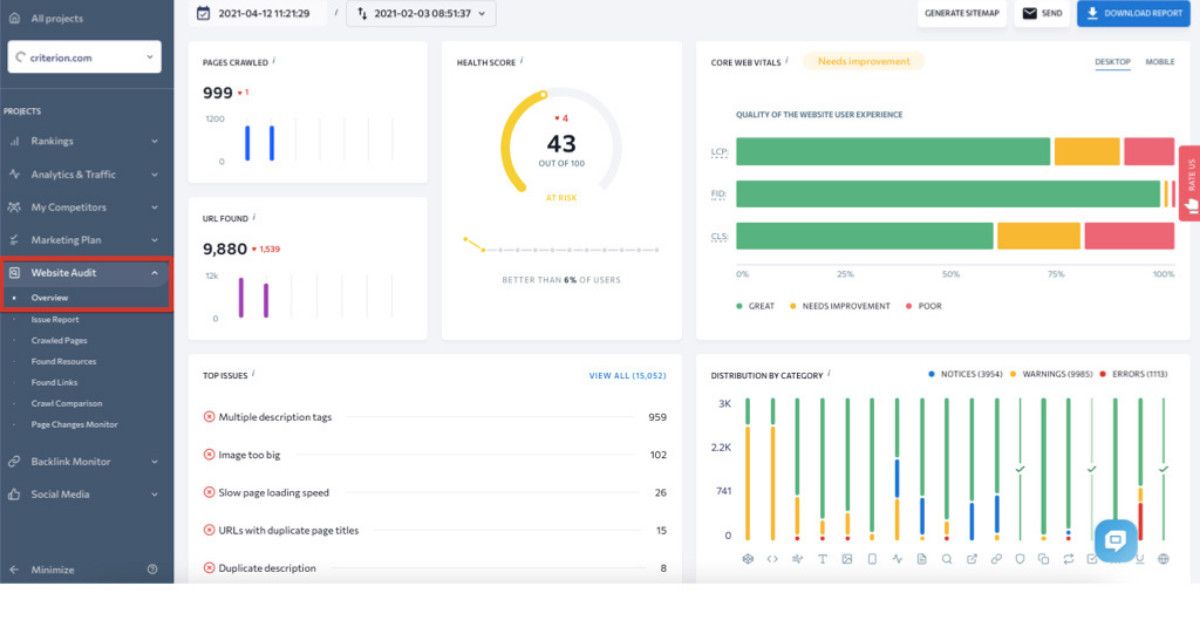Screen dimensions: 1200x628
Task: Click the info icon next to URL Found
Action: click(254, 216)
